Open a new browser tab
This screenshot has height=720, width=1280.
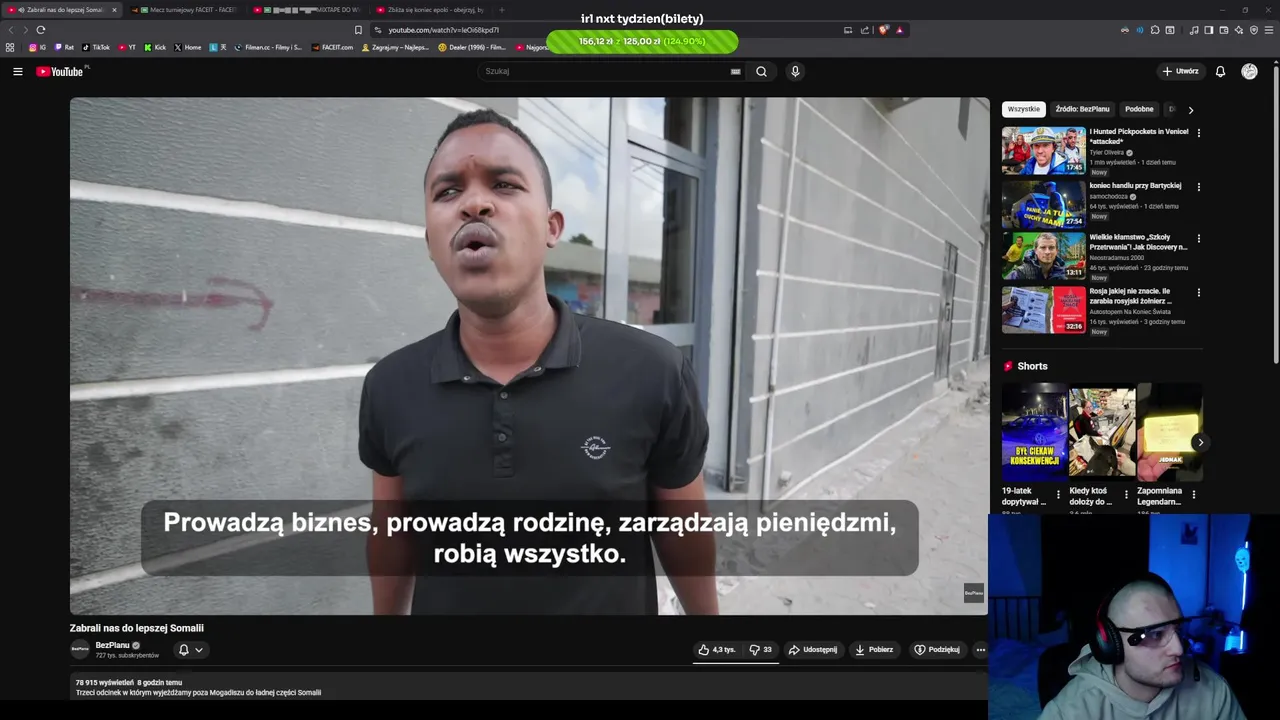coord(501,10)
